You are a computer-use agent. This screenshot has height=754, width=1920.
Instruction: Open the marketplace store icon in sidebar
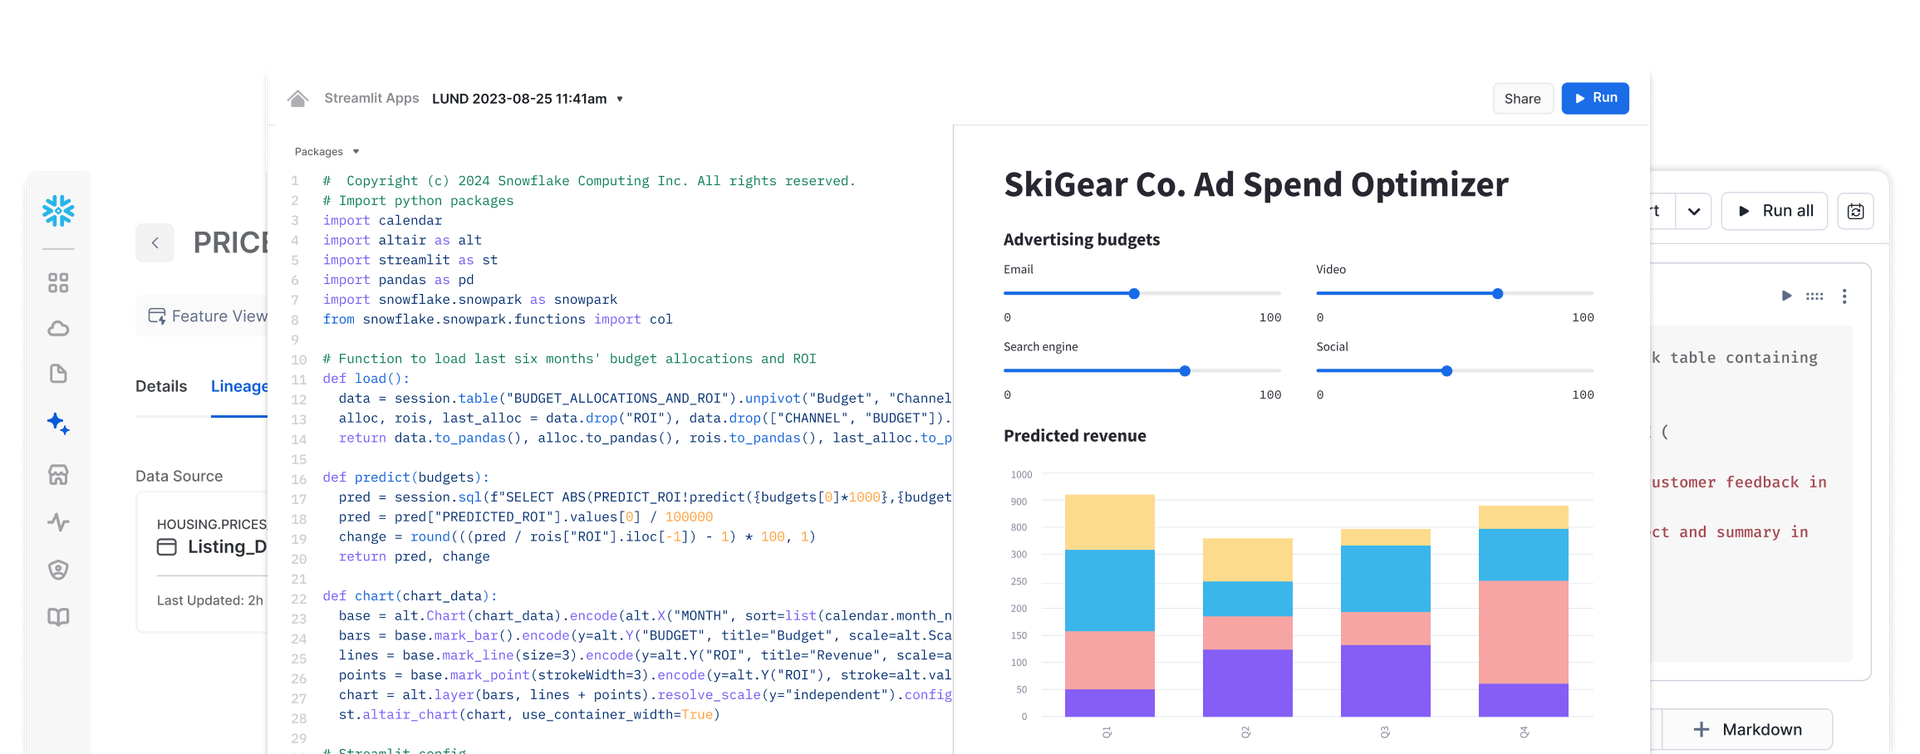pos(58,474)
